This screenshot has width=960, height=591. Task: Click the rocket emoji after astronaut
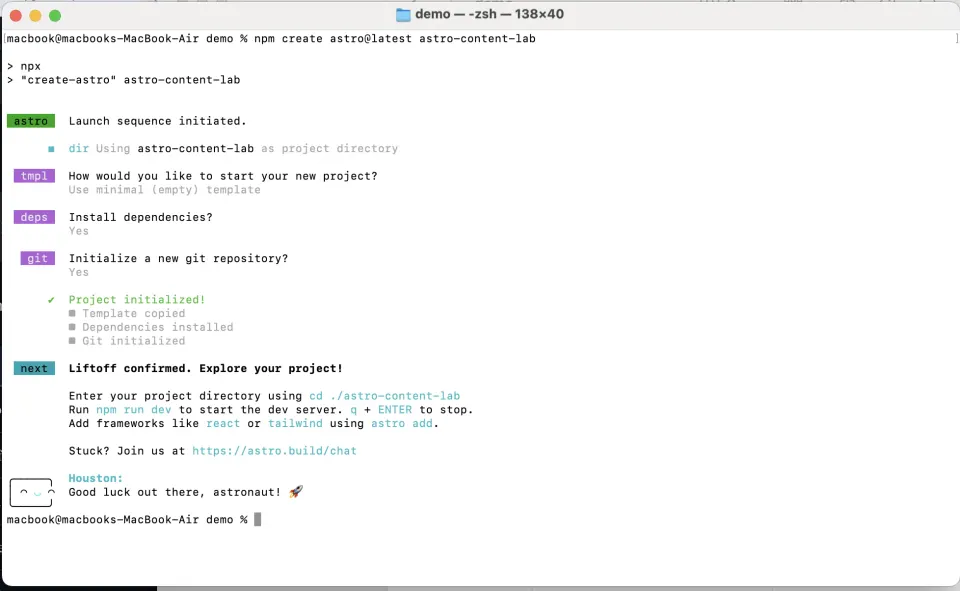pyautogui.click(x=296, y=492)
